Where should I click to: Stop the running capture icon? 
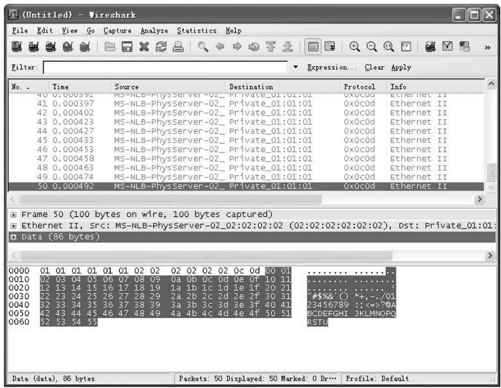68,47
